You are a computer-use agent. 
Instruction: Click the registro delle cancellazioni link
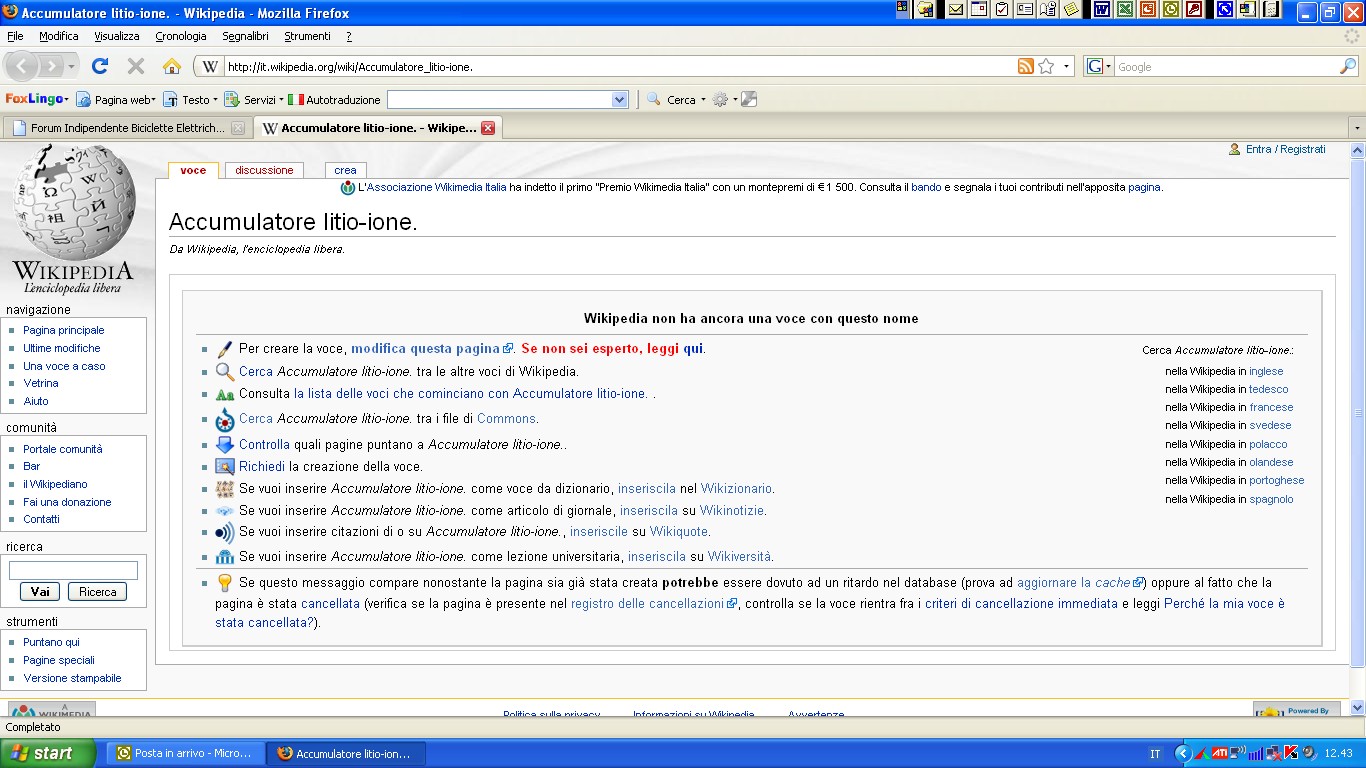pos(647,604)
